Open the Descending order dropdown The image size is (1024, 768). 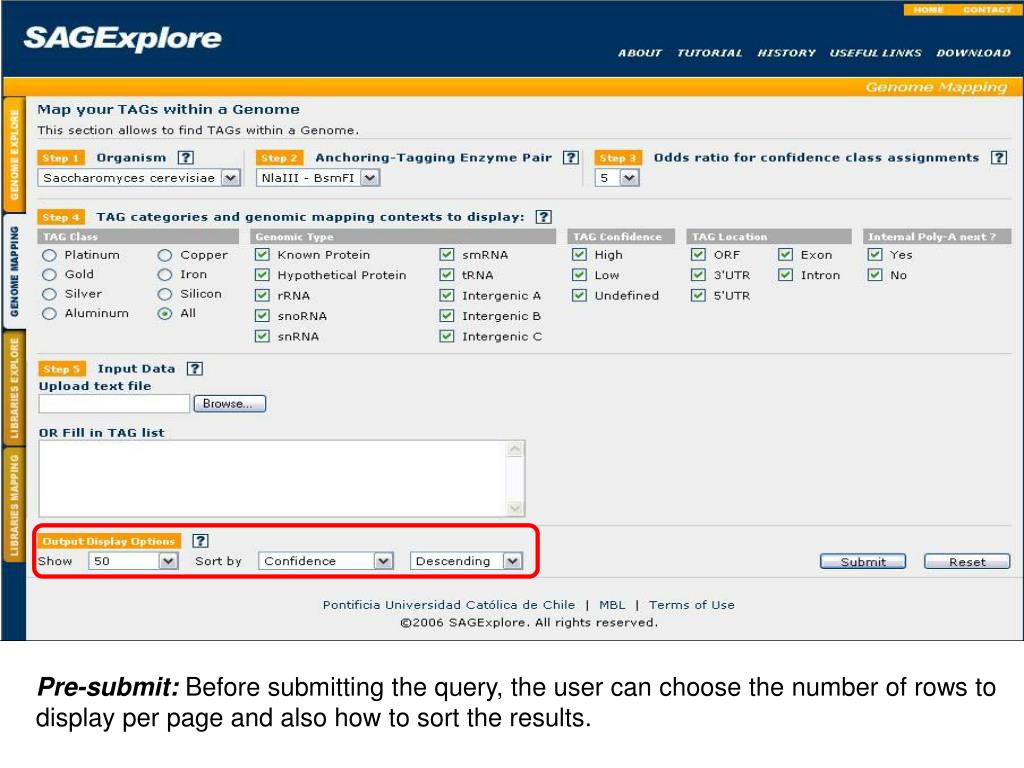click(x=466, y=561)
